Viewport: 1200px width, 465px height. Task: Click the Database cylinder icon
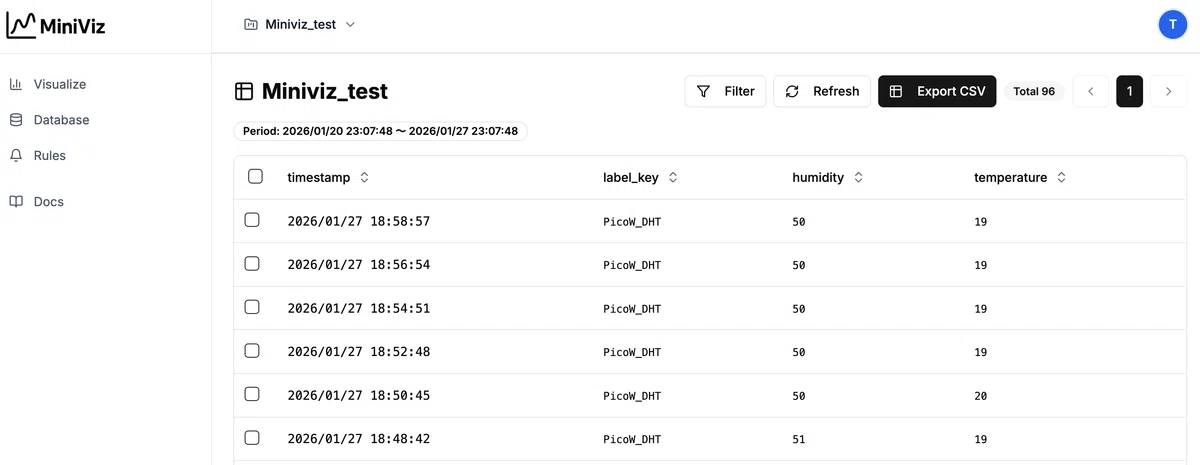coord(16,120)
